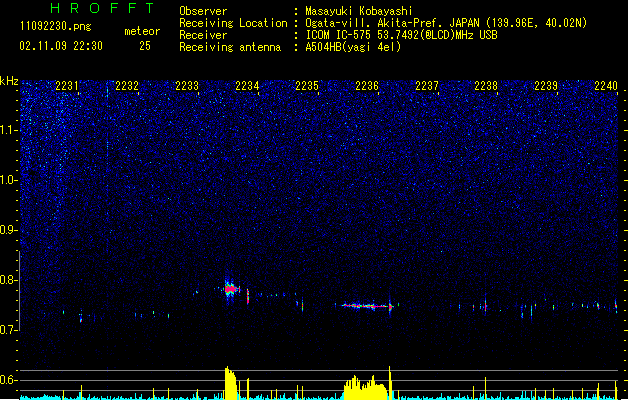Click the 2238 time marker
Screen dimensions: 629x400
tap(486, 86)
